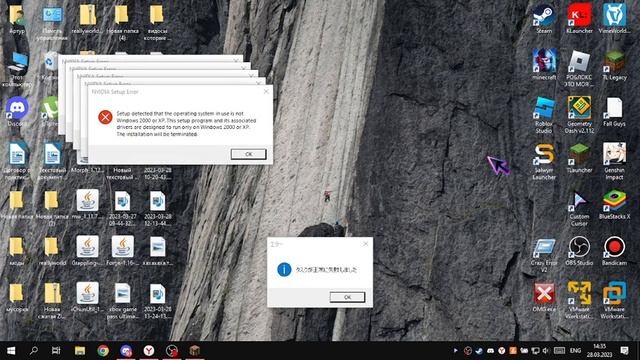Open the Genshin Impact shortcut
This screenshot has width=640, height=360.
click(x=614, y=162)
